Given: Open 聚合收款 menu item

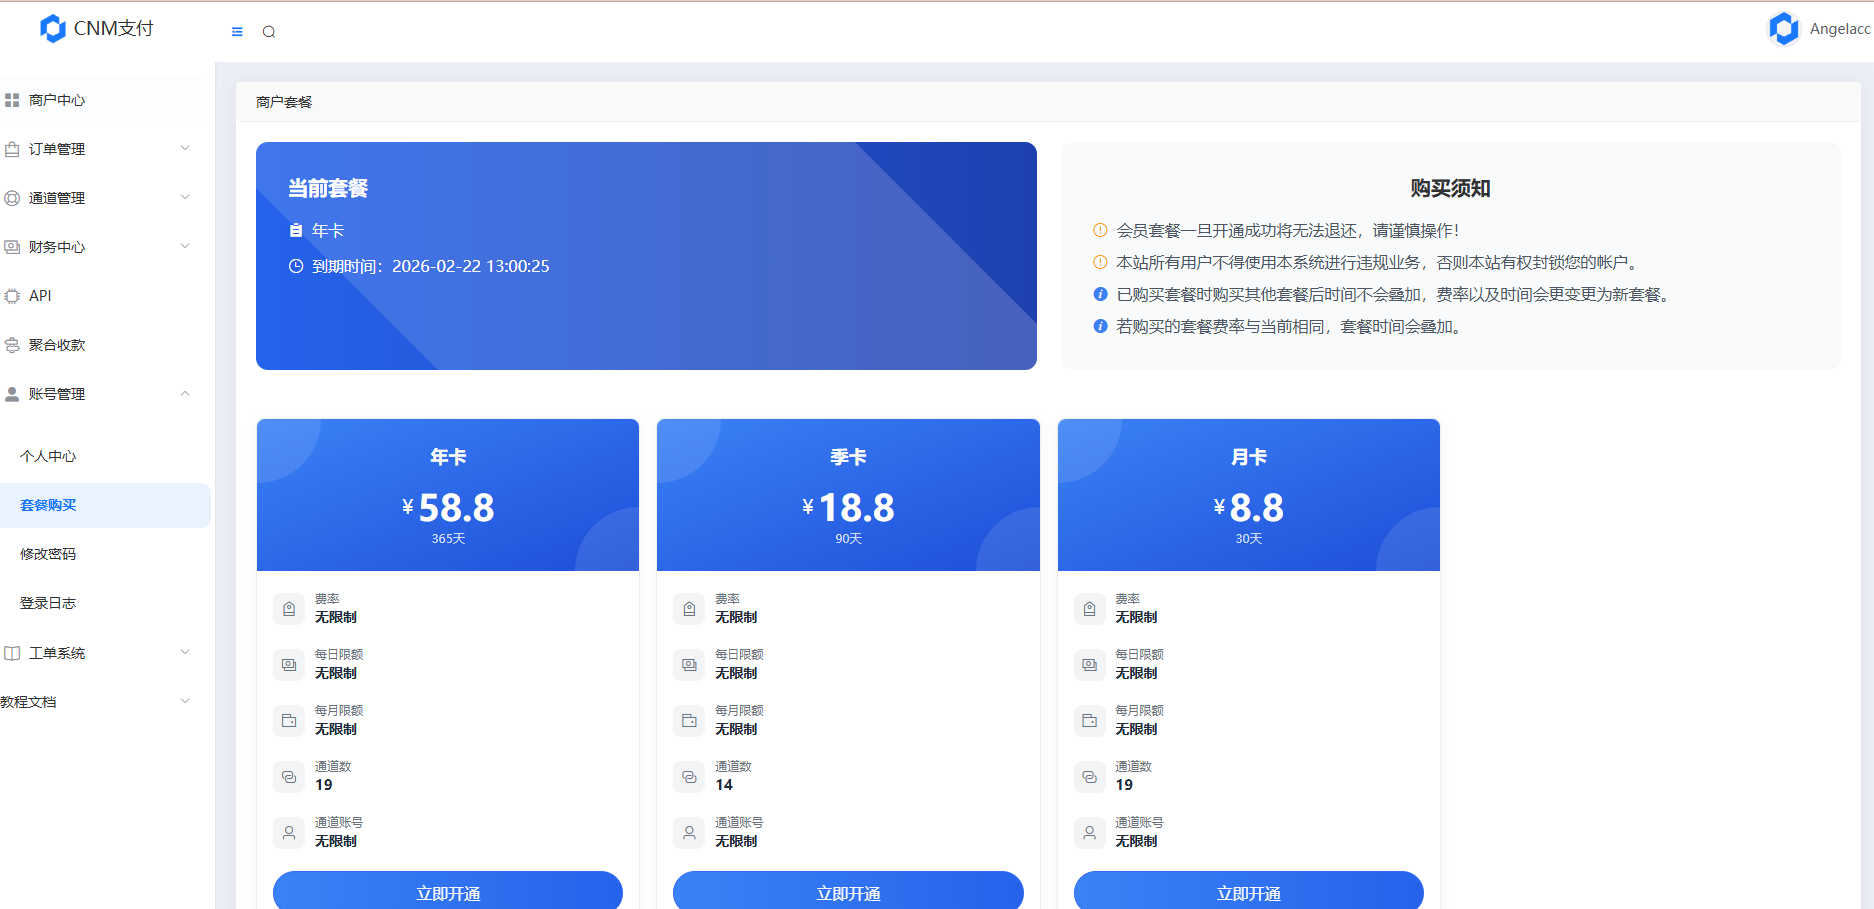Looking at the screenshot, I should tap(105, 345).
